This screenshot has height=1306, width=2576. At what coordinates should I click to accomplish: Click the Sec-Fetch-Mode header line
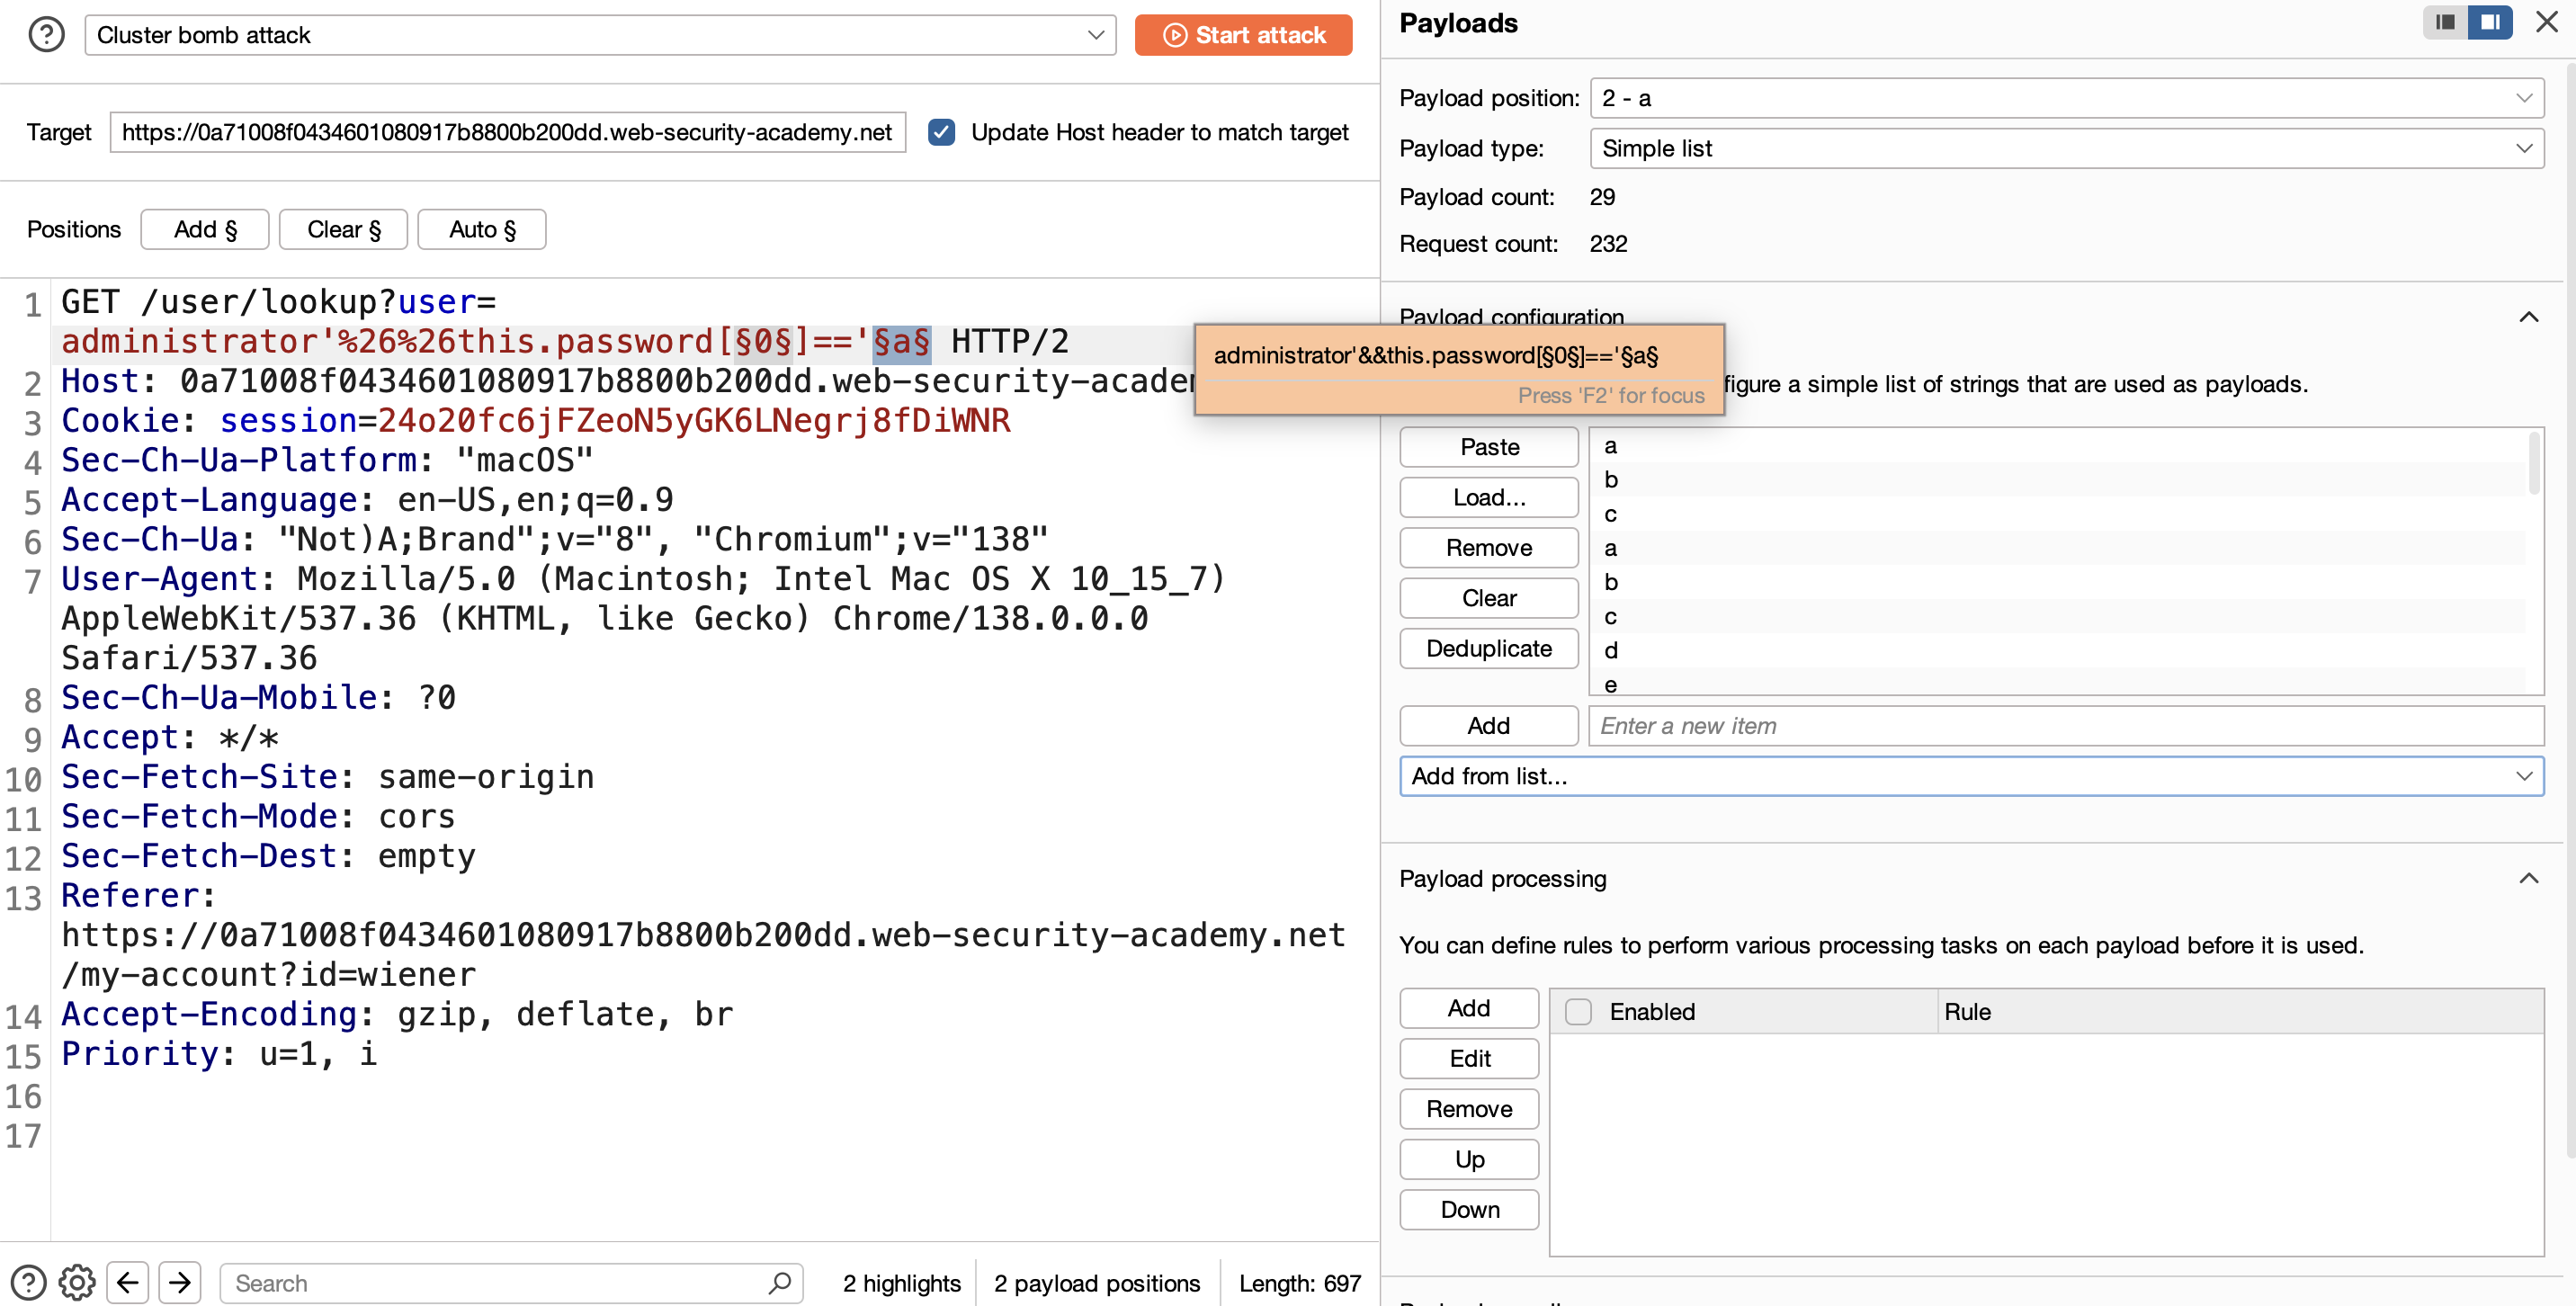point(258,817)
